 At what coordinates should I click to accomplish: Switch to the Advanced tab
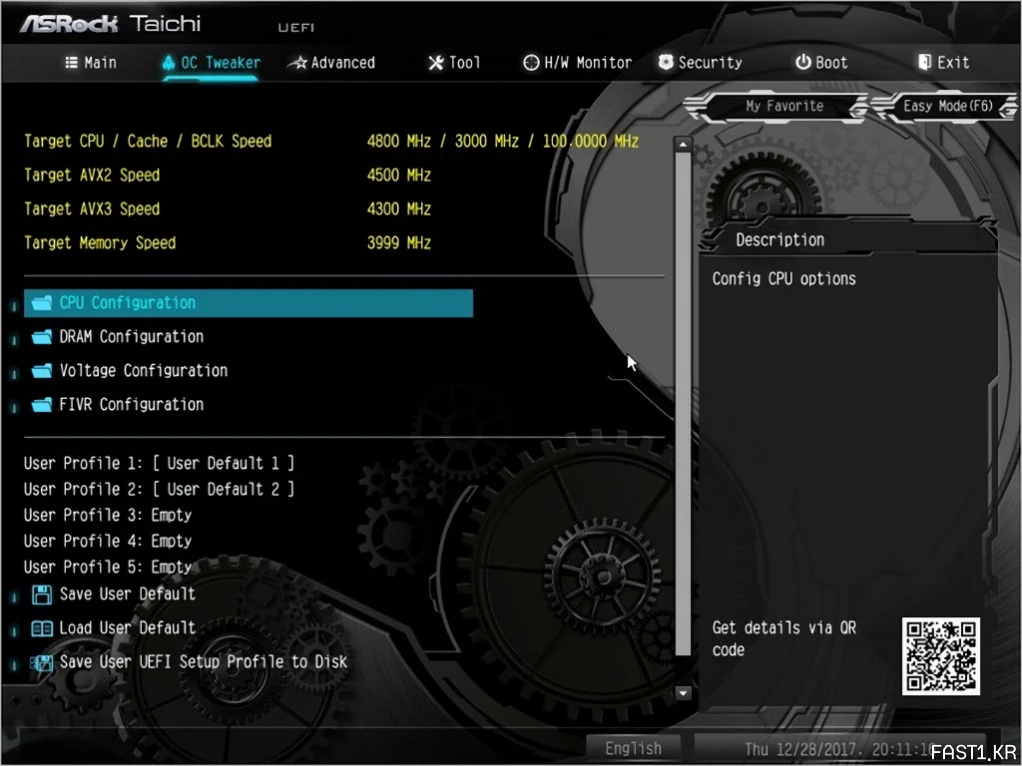(331, 62)
